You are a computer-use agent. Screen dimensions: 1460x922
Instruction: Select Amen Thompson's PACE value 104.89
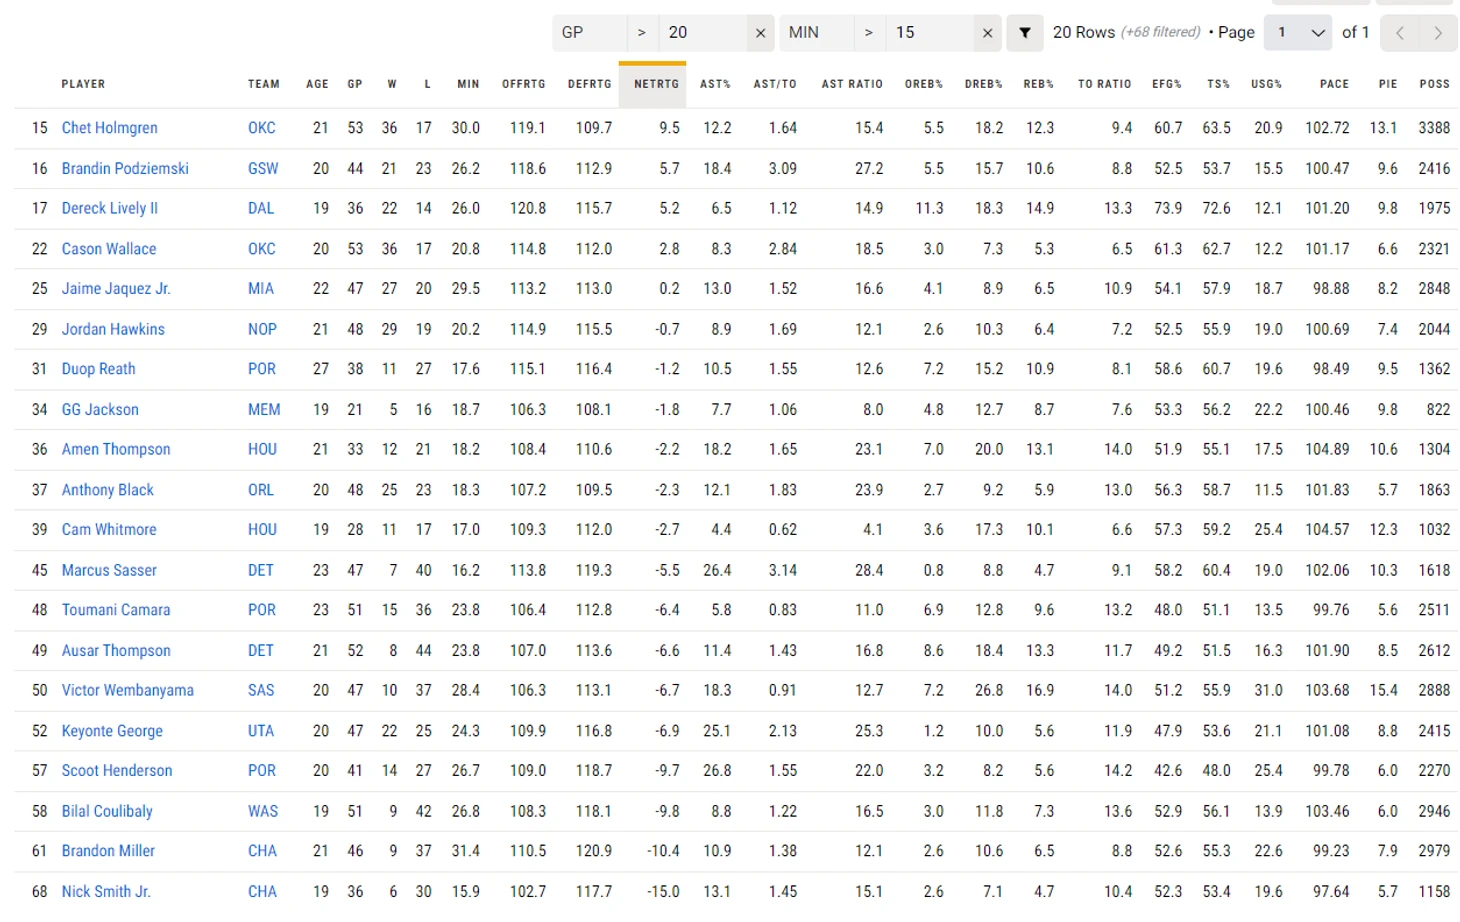1327,450
